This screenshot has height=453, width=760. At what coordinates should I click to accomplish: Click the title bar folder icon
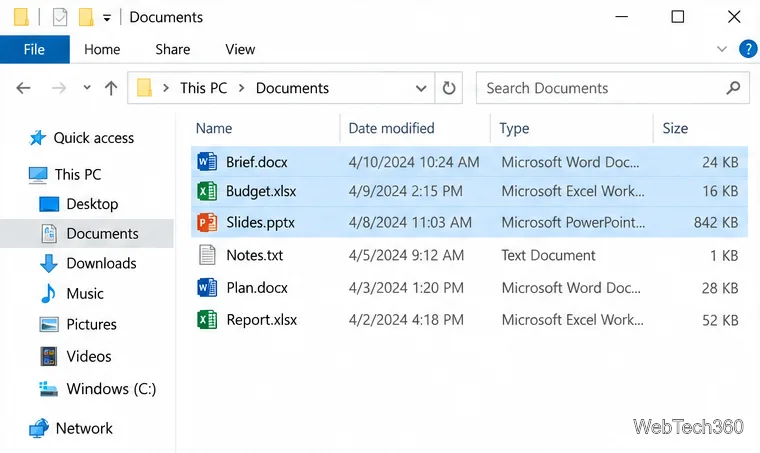click(21, 17)
